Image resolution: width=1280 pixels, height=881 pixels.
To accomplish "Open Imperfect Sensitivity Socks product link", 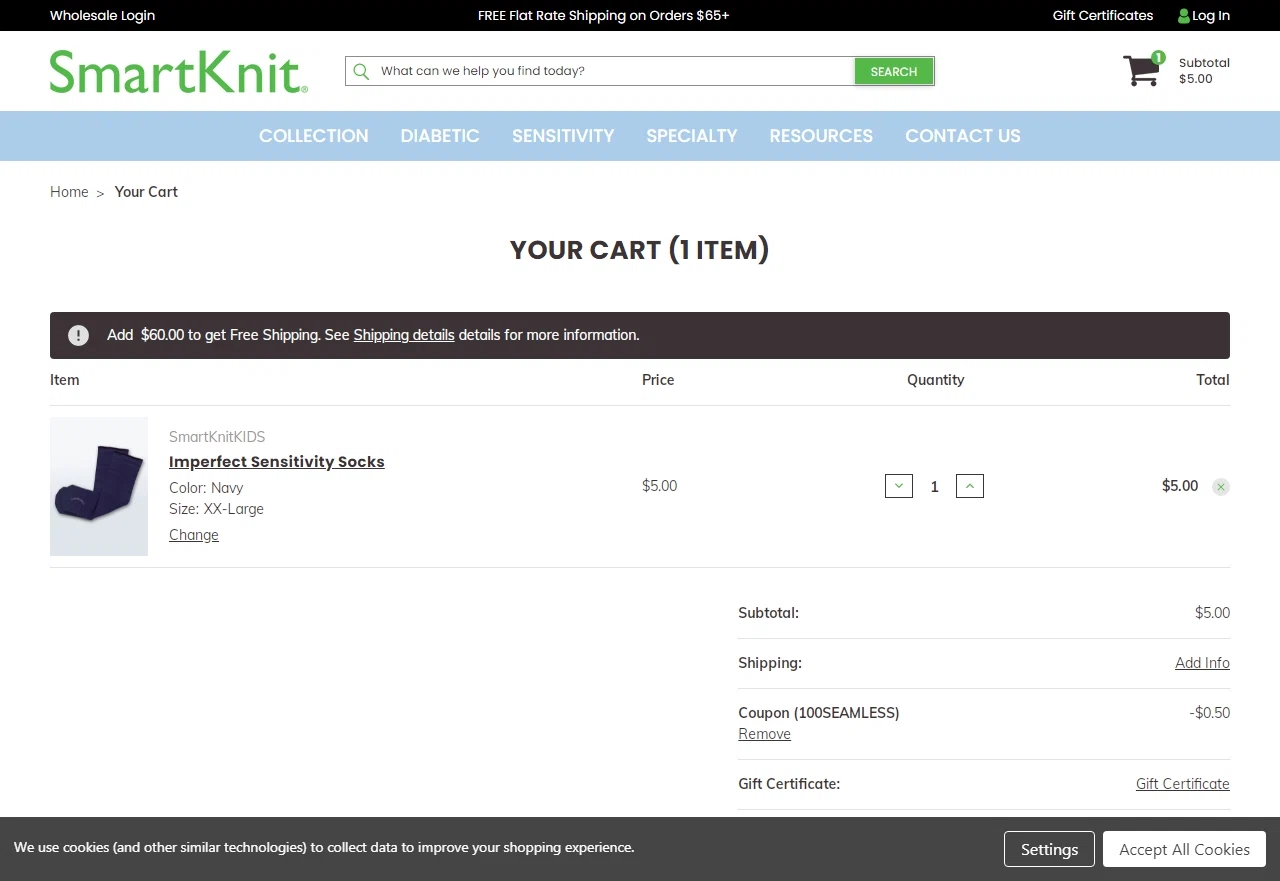I will coord(277,462).
